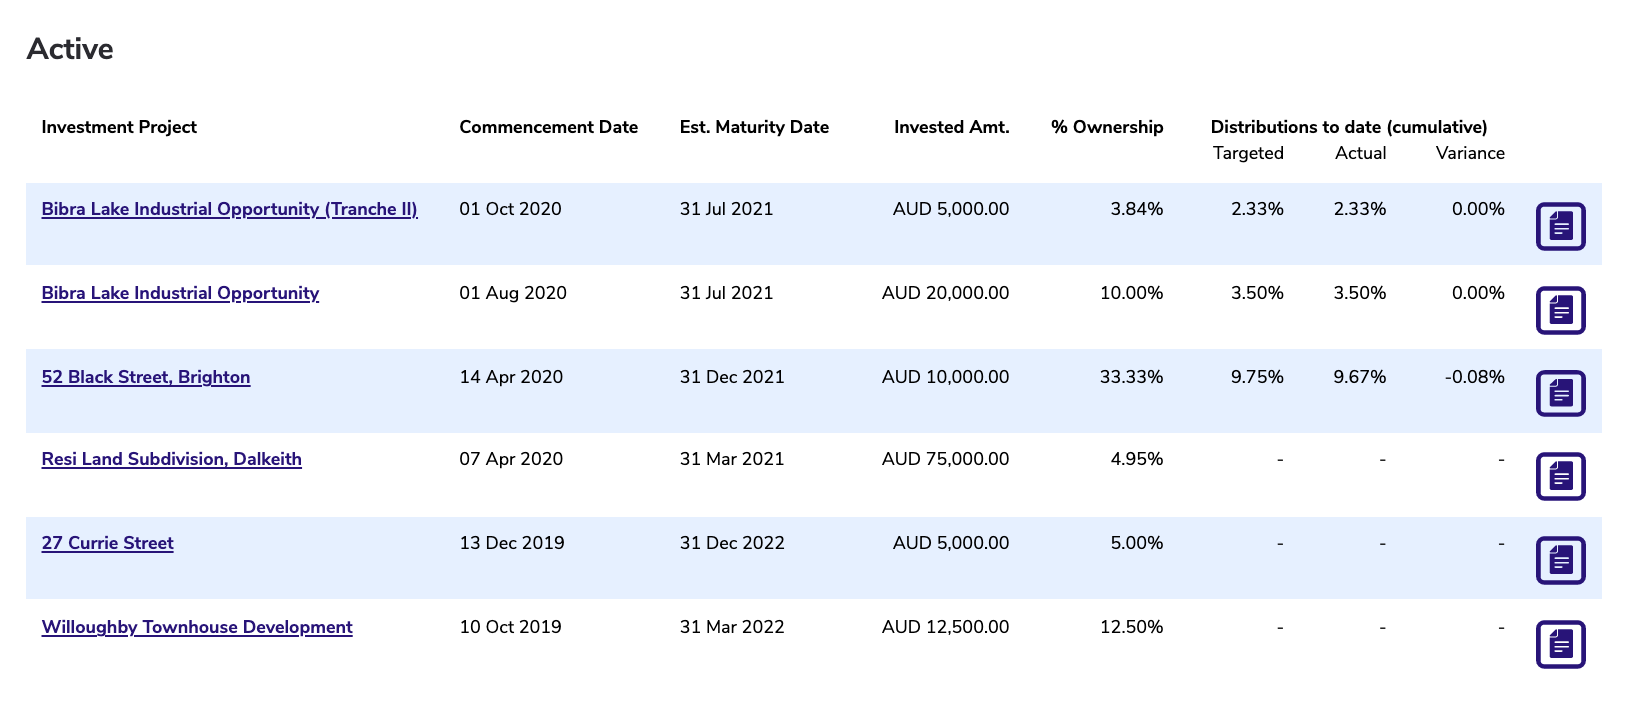This screenshot has width=1626, height=708.
Task: Select the 4.95% ownership value
Action: (1137, 459)
